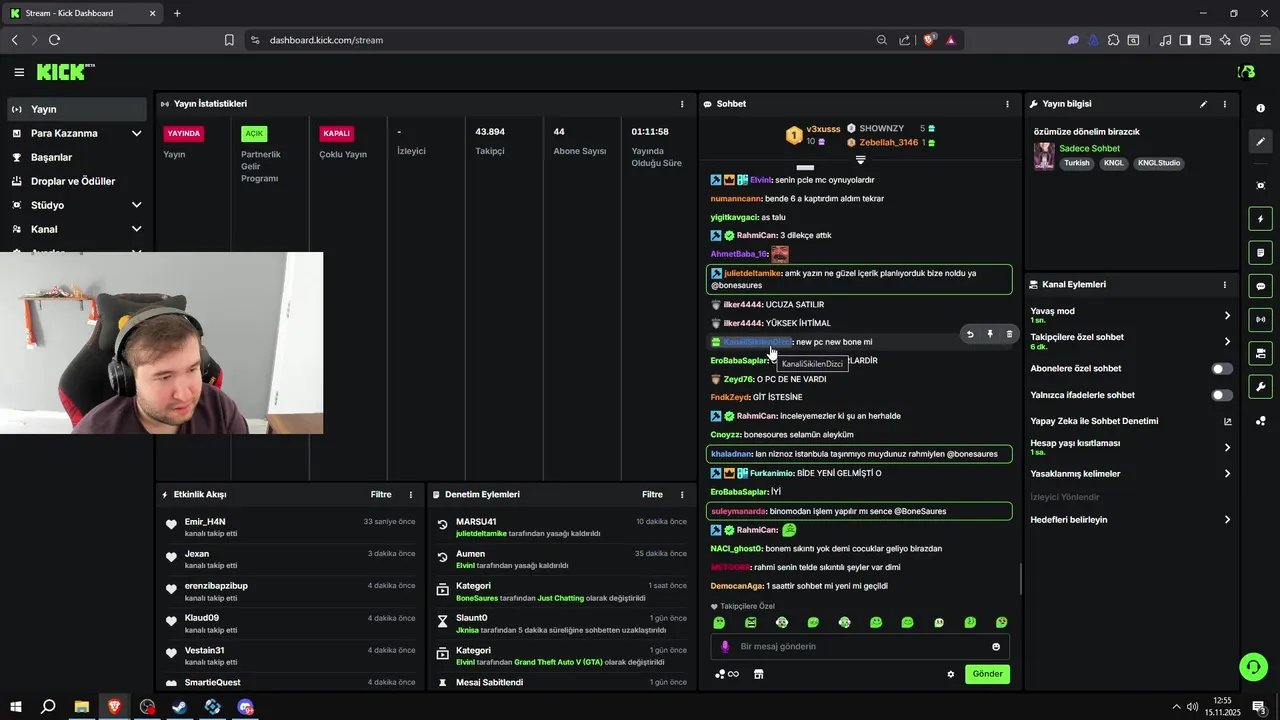
Task: Toggle Abonelere özel sohbet switch
Action: [x=1222, y=369]
